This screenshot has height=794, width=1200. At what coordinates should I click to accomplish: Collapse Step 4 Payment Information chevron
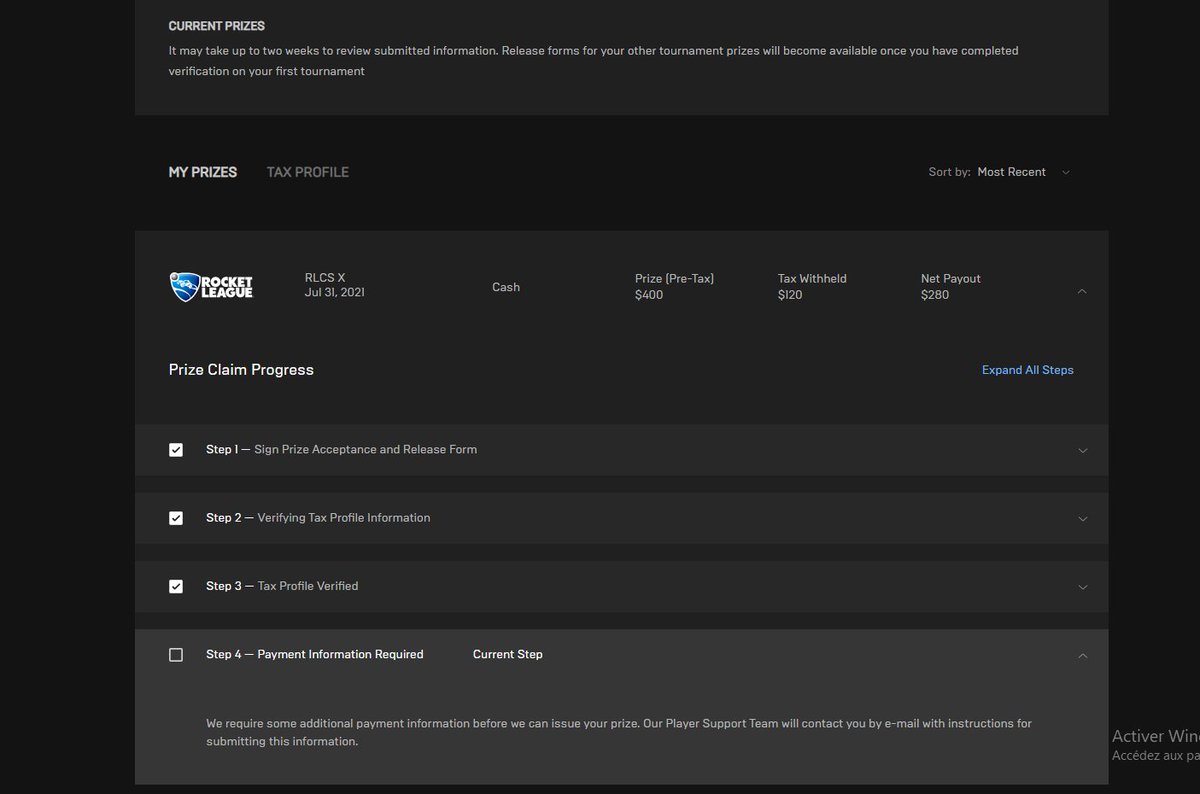pos(1082,655)
